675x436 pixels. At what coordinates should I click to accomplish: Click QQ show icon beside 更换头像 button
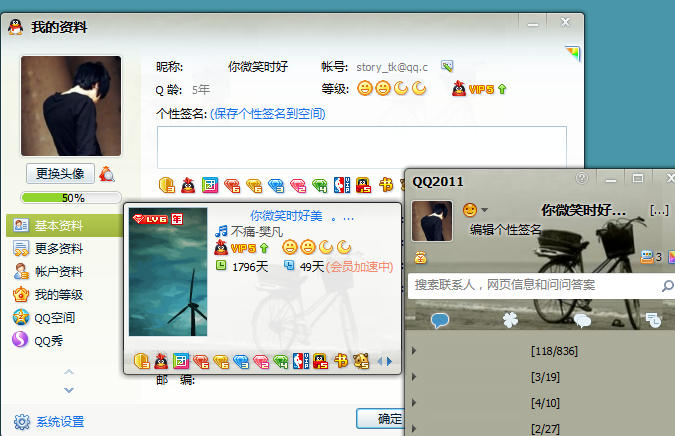[x=107, y=174]
